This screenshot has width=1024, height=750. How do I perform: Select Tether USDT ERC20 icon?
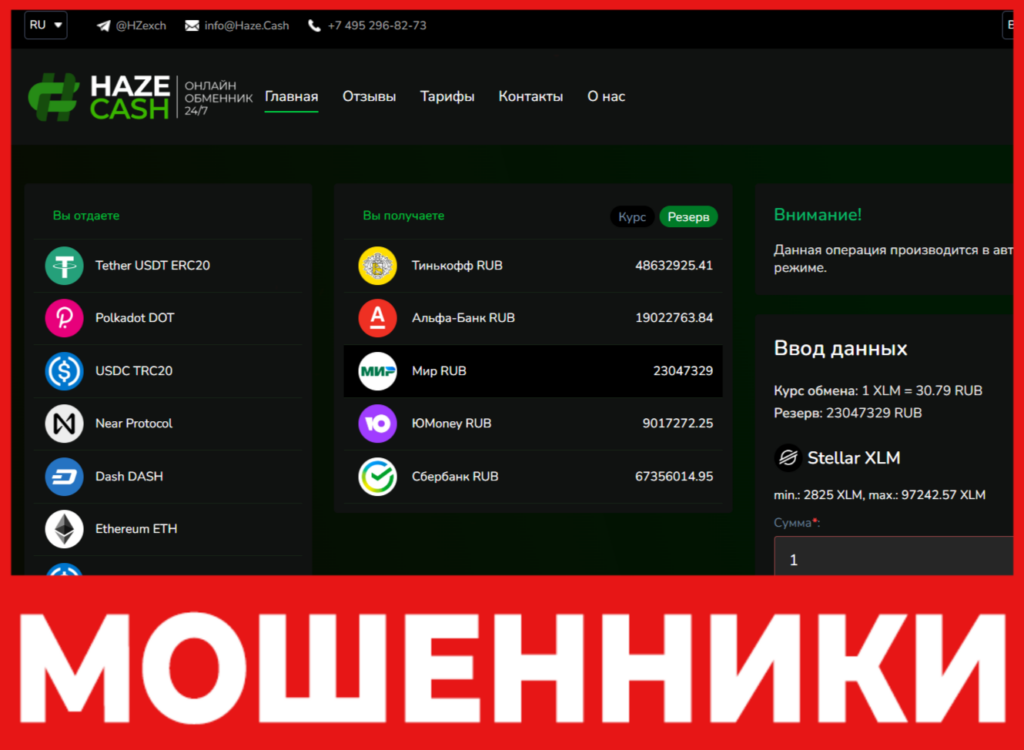point(64,265)
